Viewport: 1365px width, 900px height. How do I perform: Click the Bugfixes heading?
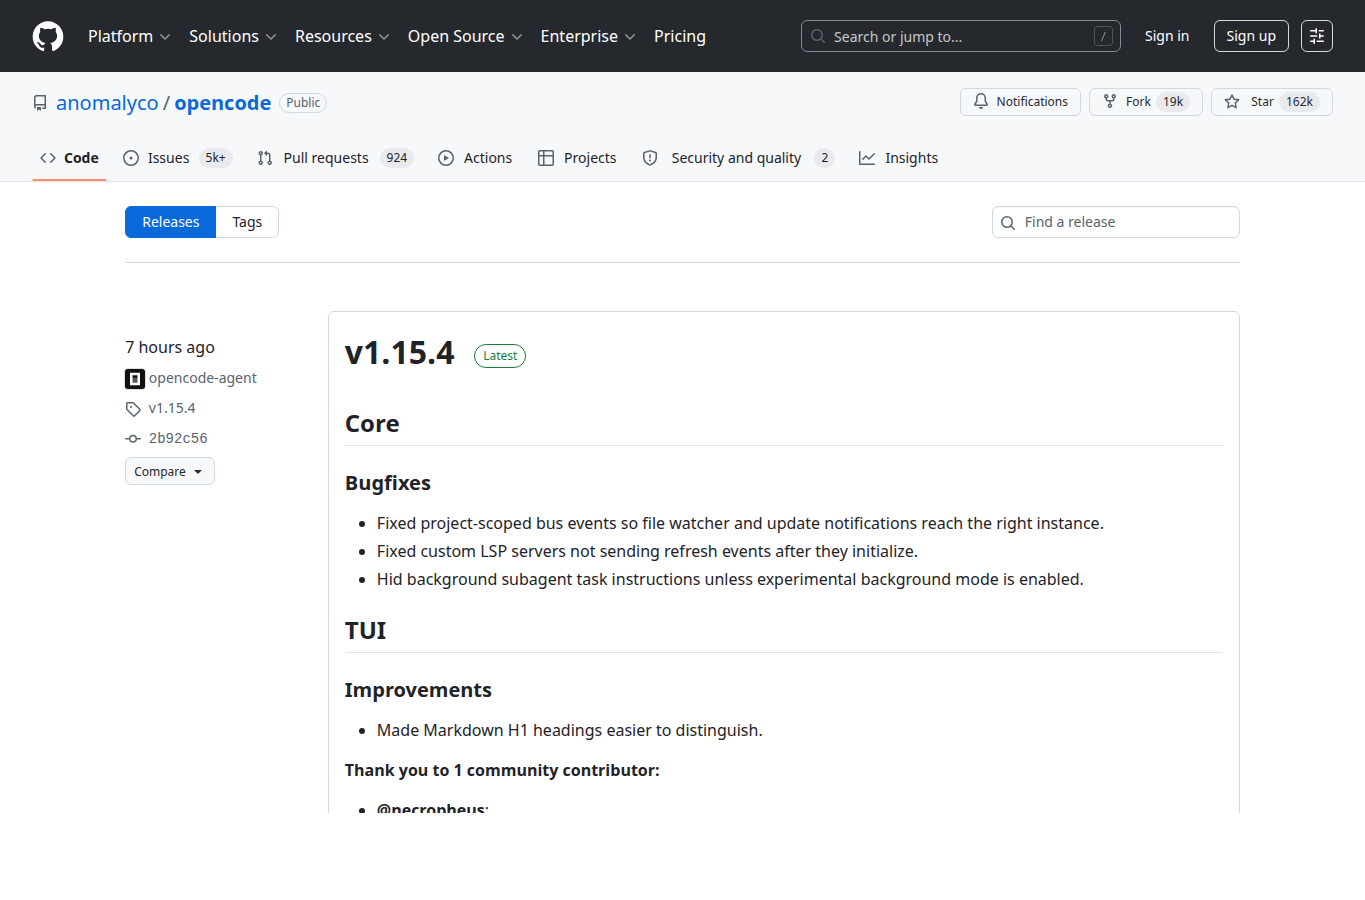[x=388, y=483]
